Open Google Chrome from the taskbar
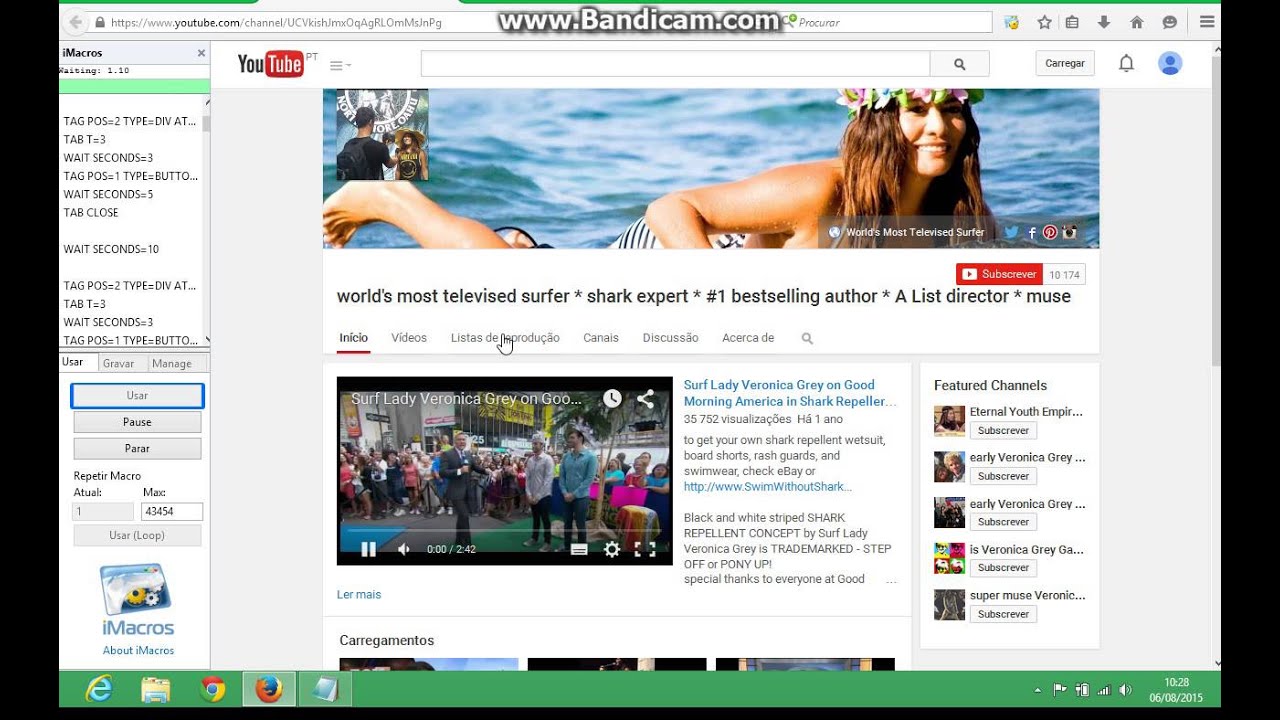This screenshot has height=720, width=1280. coord(212,690)
